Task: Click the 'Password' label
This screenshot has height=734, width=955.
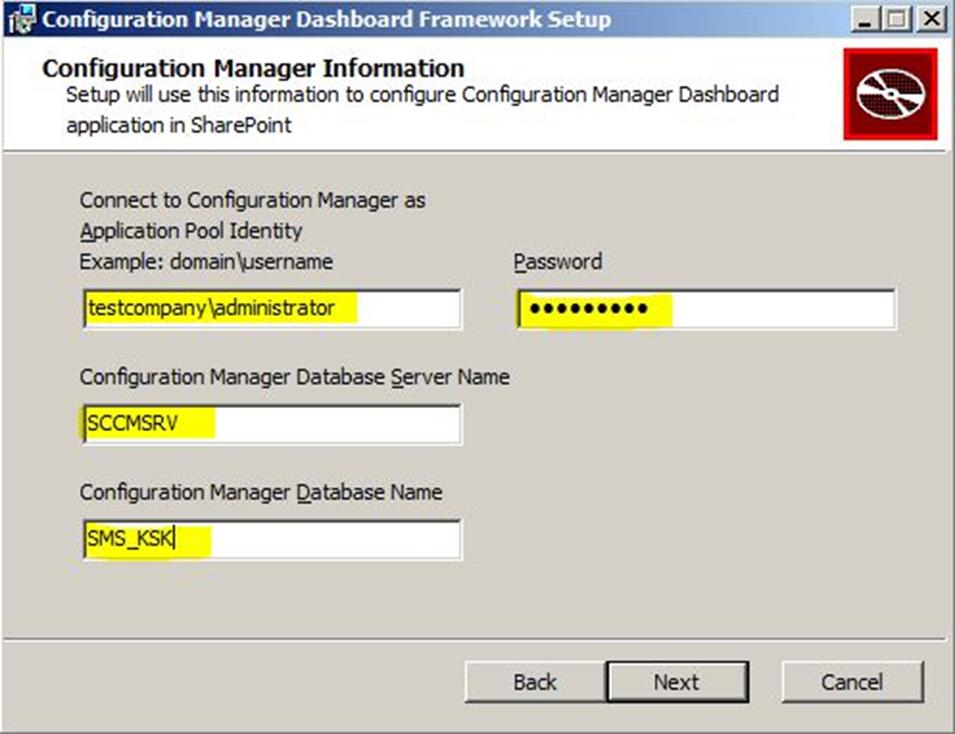Action: [x=558, y=262]
